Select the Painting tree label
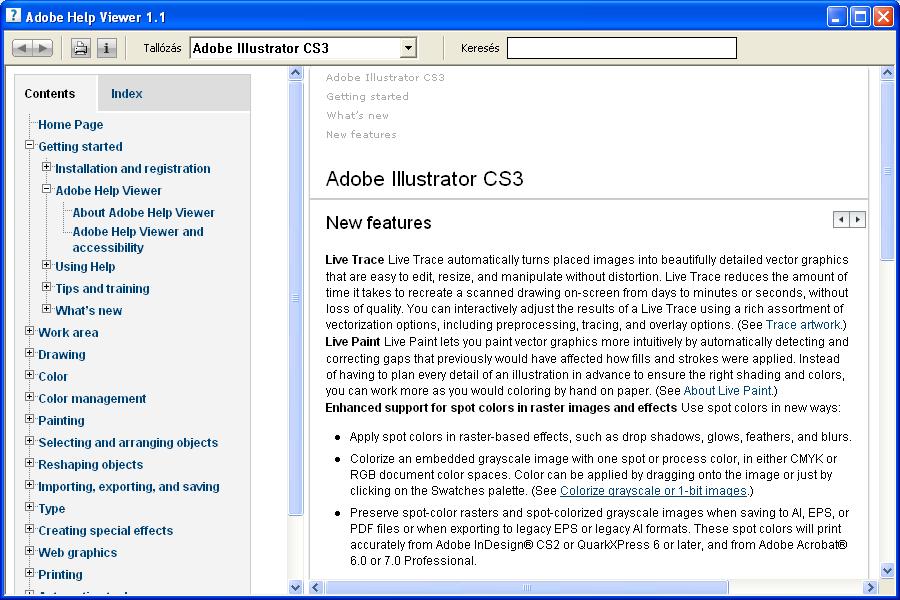 61,420
